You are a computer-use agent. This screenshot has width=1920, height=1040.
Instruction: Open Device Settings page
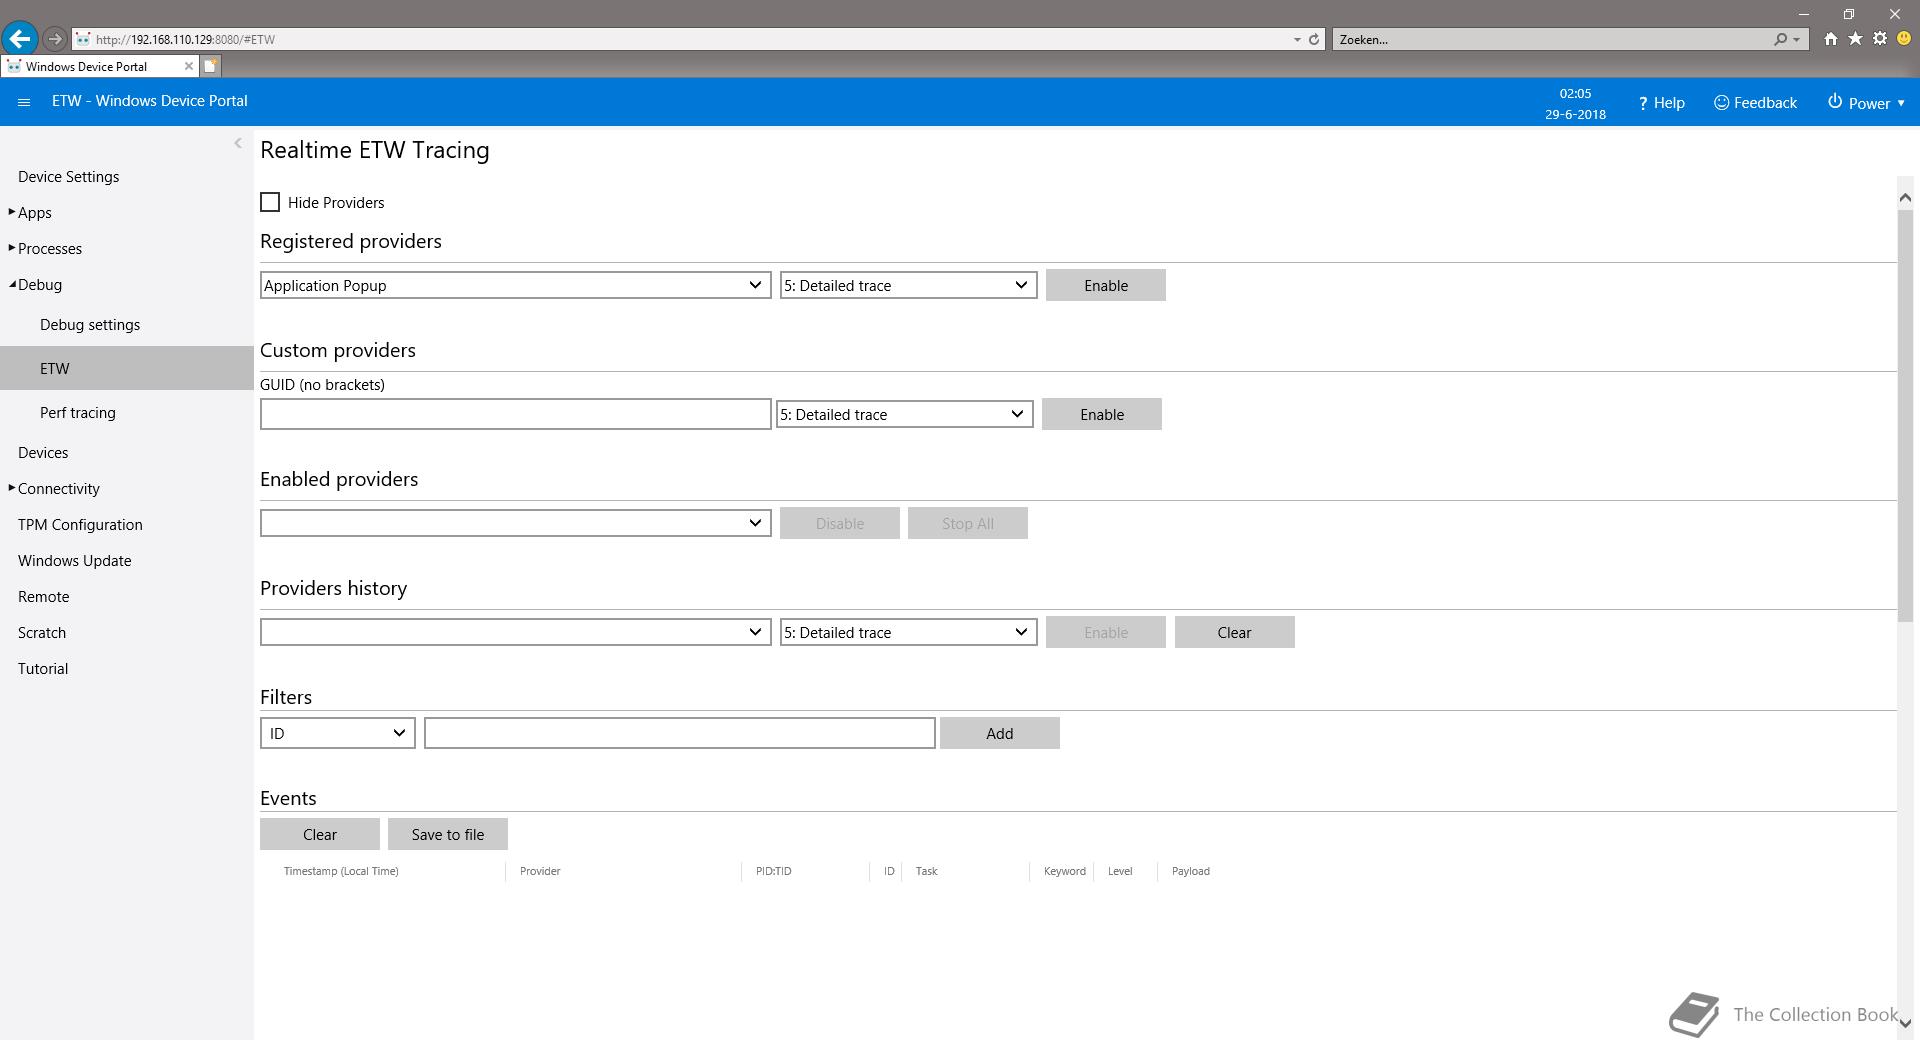[68, 176]
